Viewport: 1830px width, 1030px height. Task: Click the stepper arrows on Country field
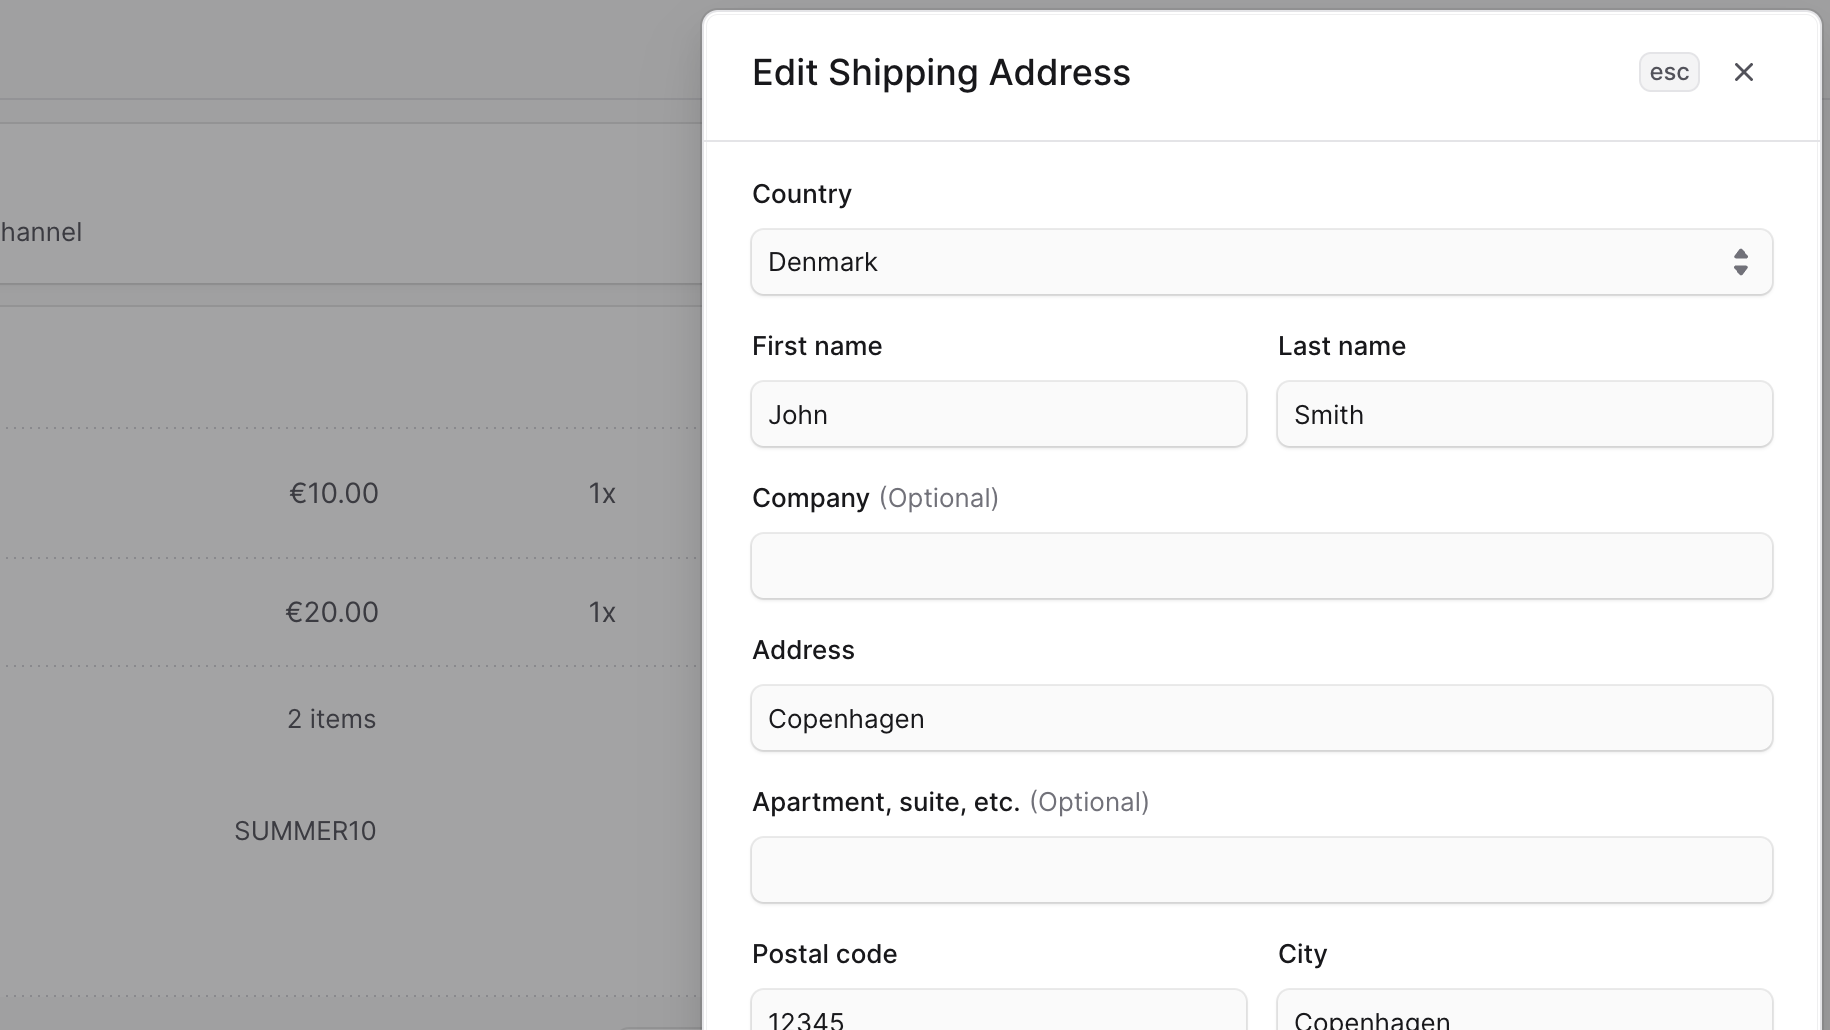point(1740,261)
